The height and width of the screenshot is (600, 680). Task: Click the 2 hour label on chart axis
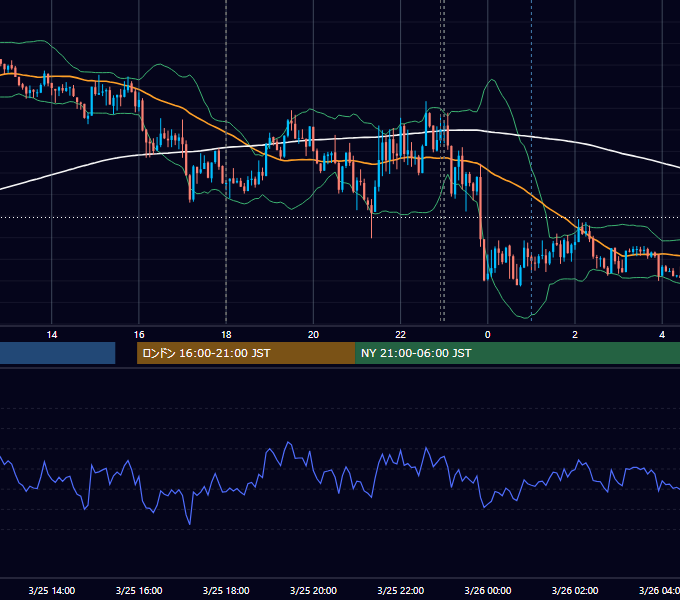[x=575, y=335]
